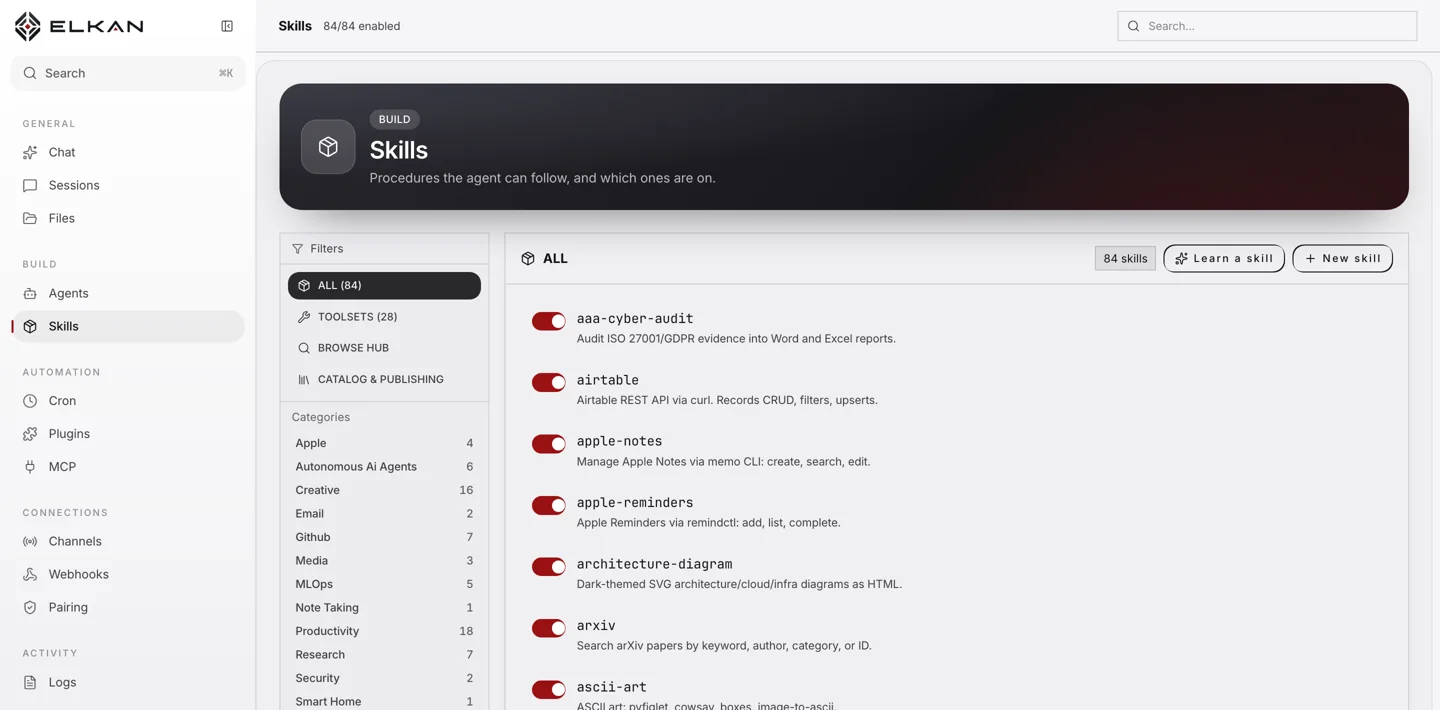Open the Plugins page
This screenshot has width=1440, height=710.
click(x=128, y=434)
